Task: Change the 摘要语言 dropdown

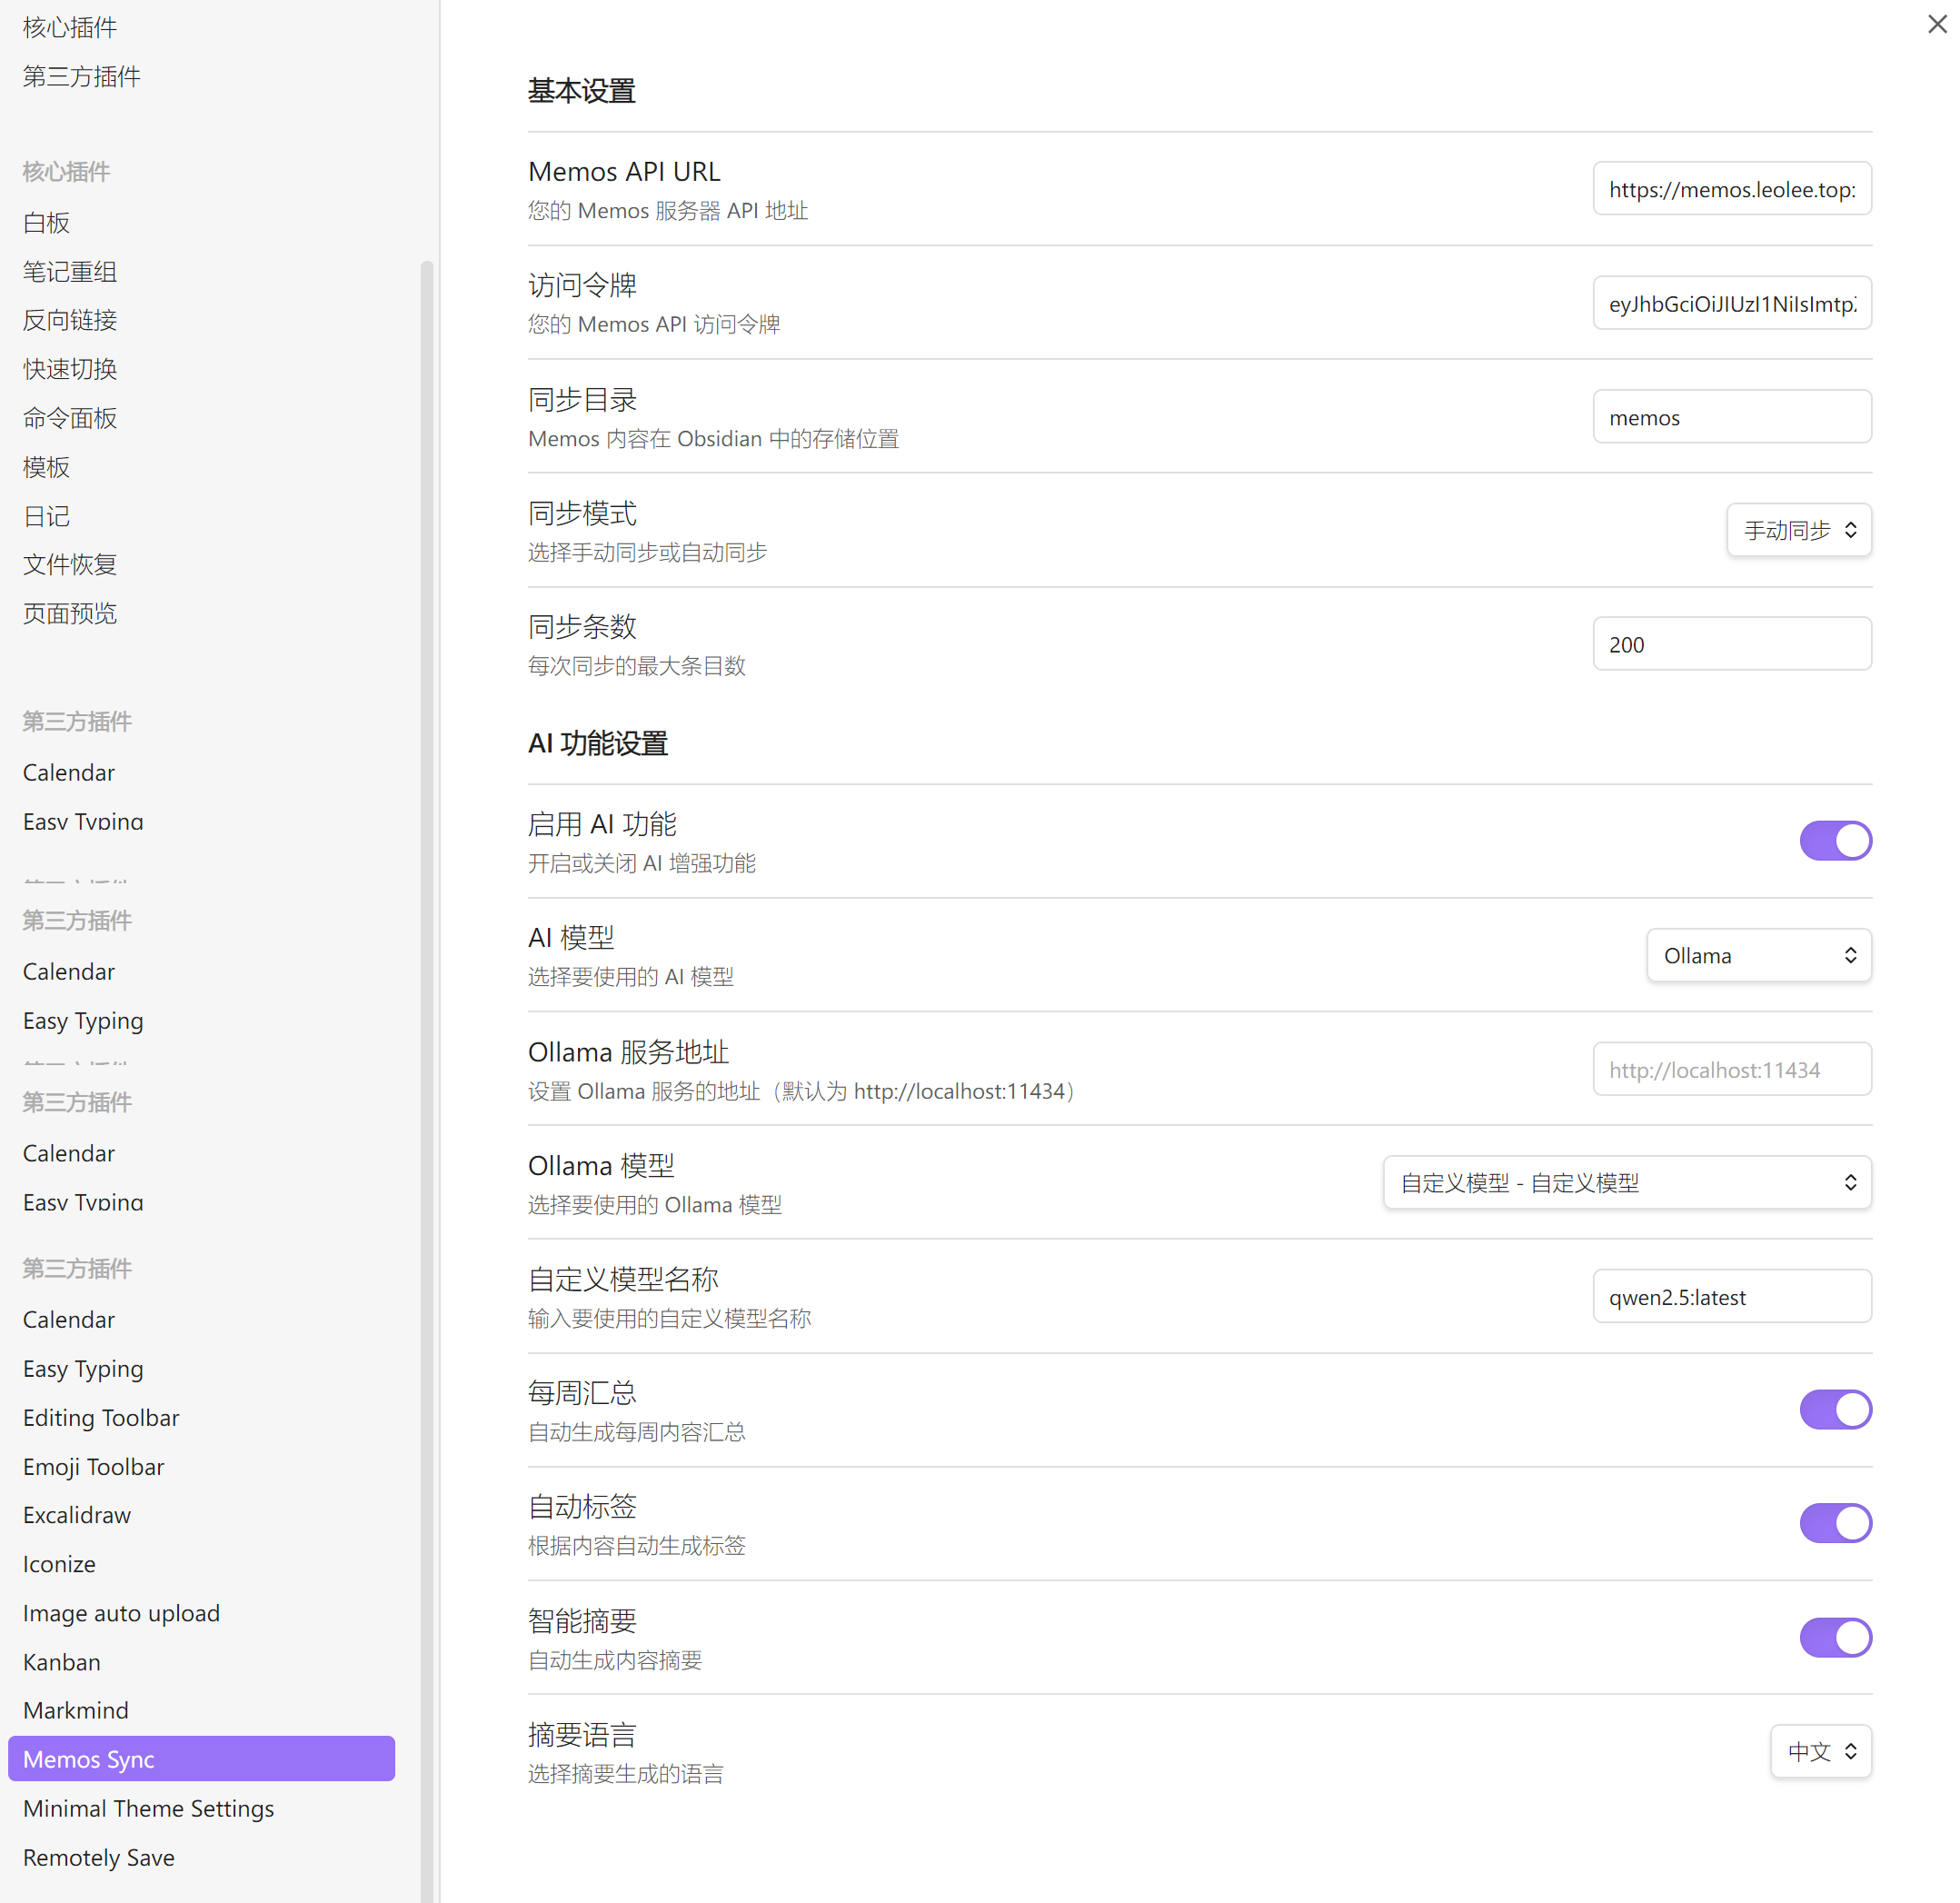Action: (1820, 1751)
